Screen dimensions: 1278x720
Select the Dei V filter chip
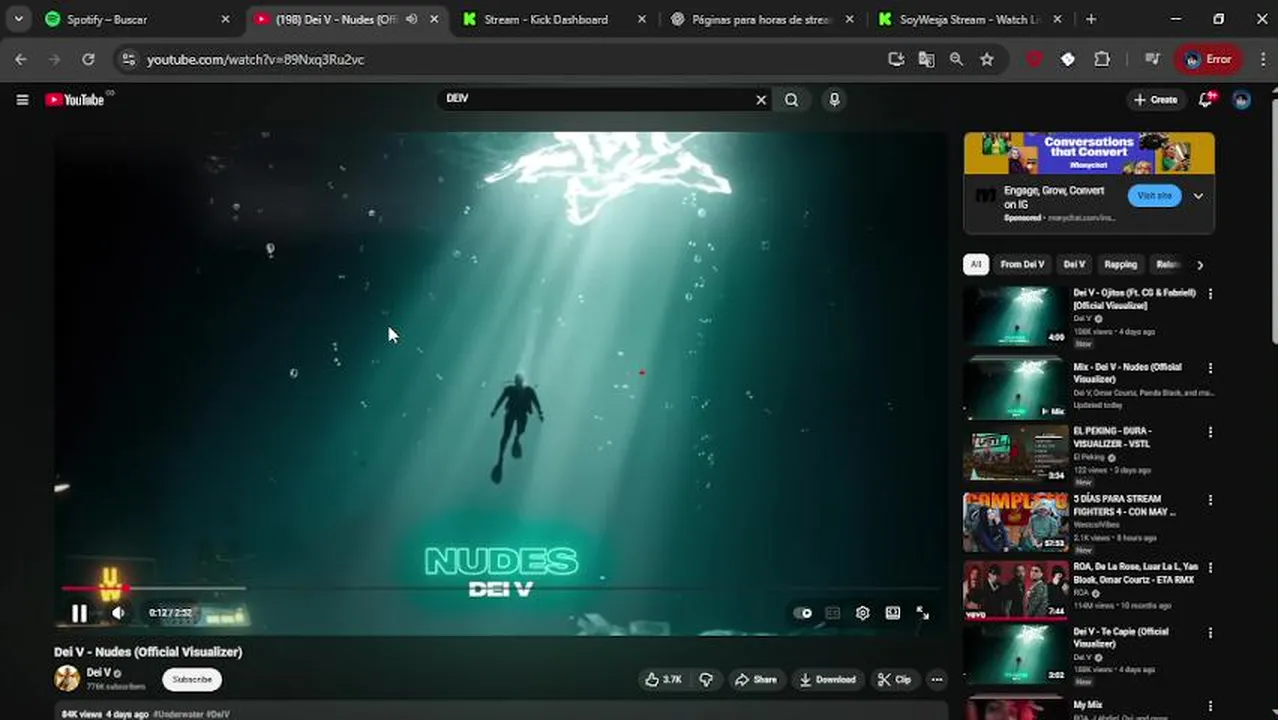coord(1074,264)
